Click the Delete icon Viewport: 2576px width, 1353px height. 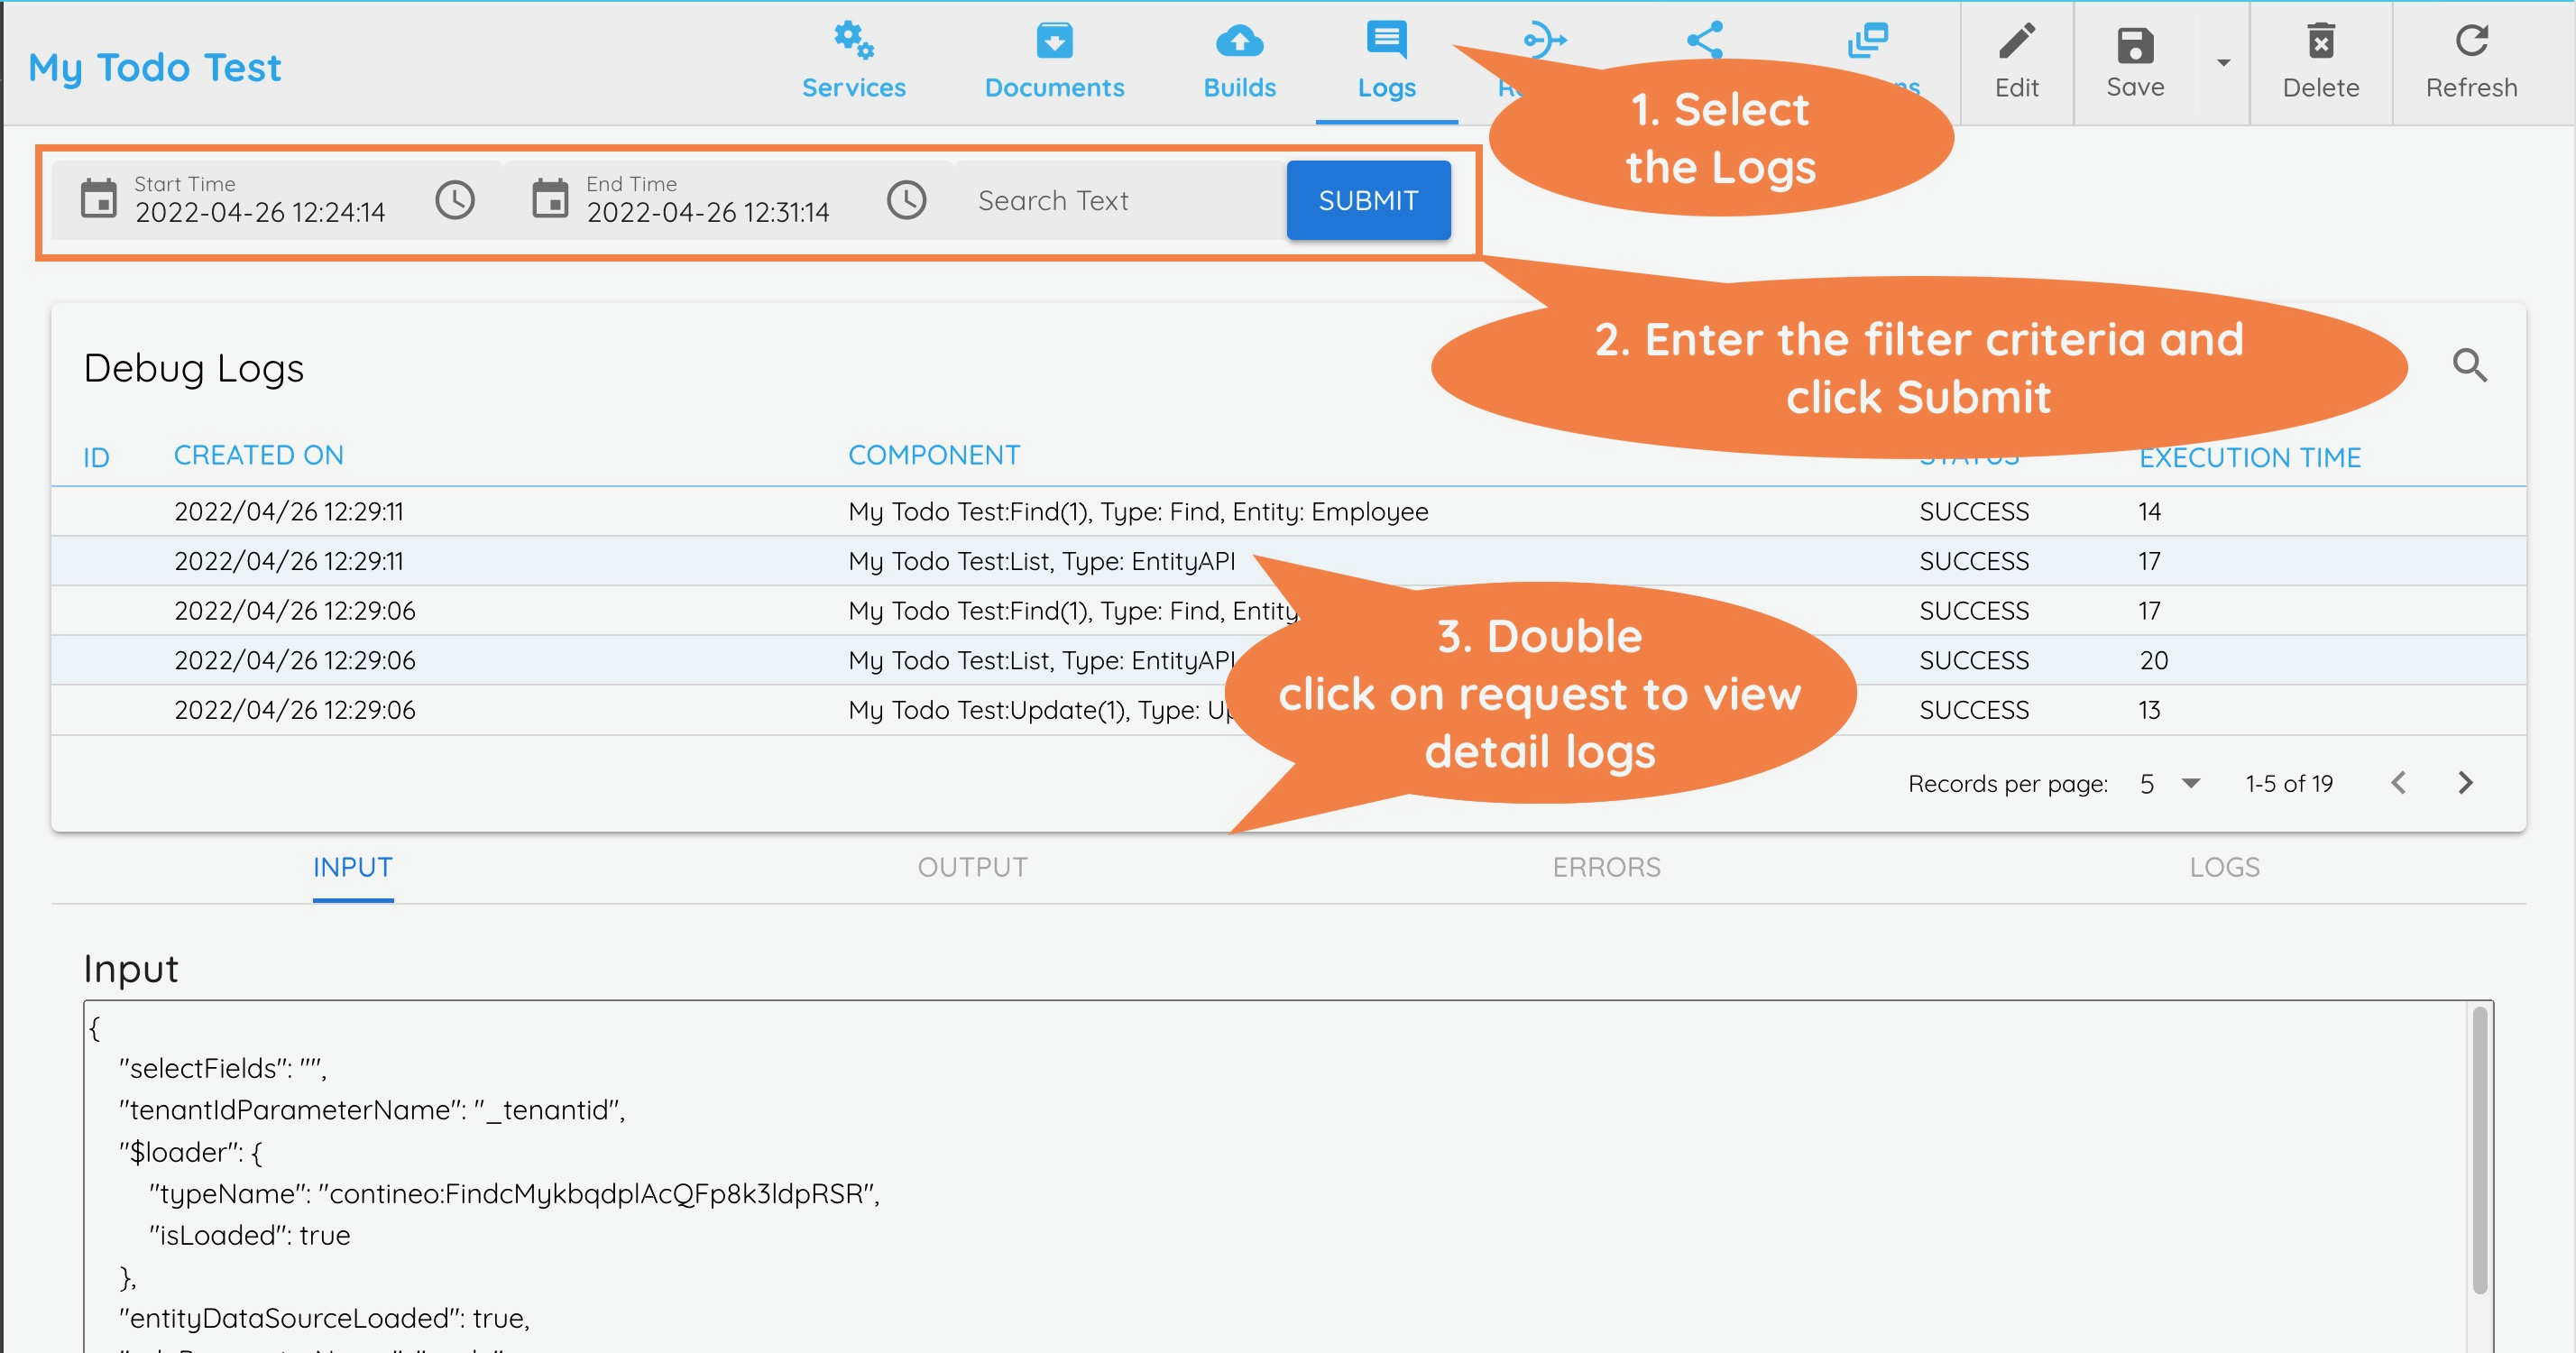pyautogui.click(x=2320, y=42)
